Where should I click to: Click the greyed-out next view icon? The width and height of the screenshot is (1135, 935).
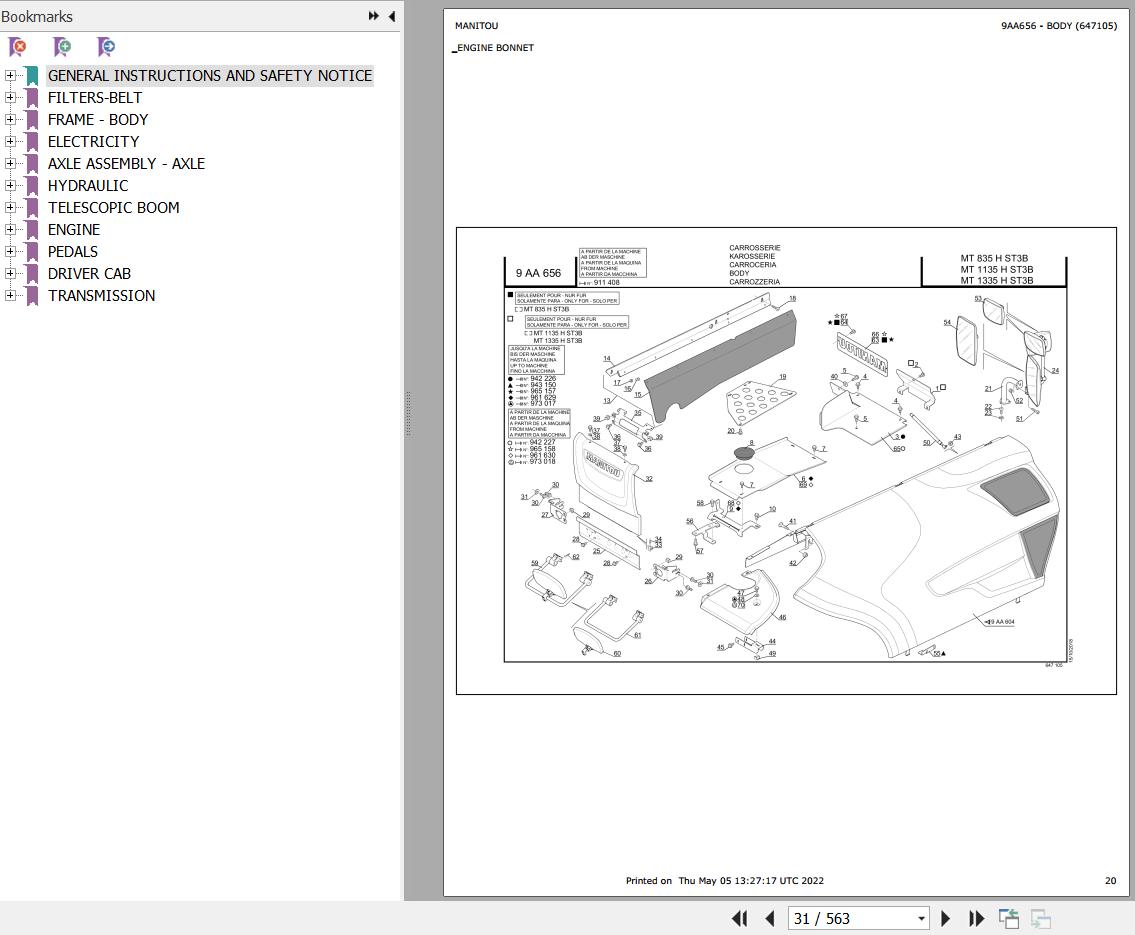1040,918
